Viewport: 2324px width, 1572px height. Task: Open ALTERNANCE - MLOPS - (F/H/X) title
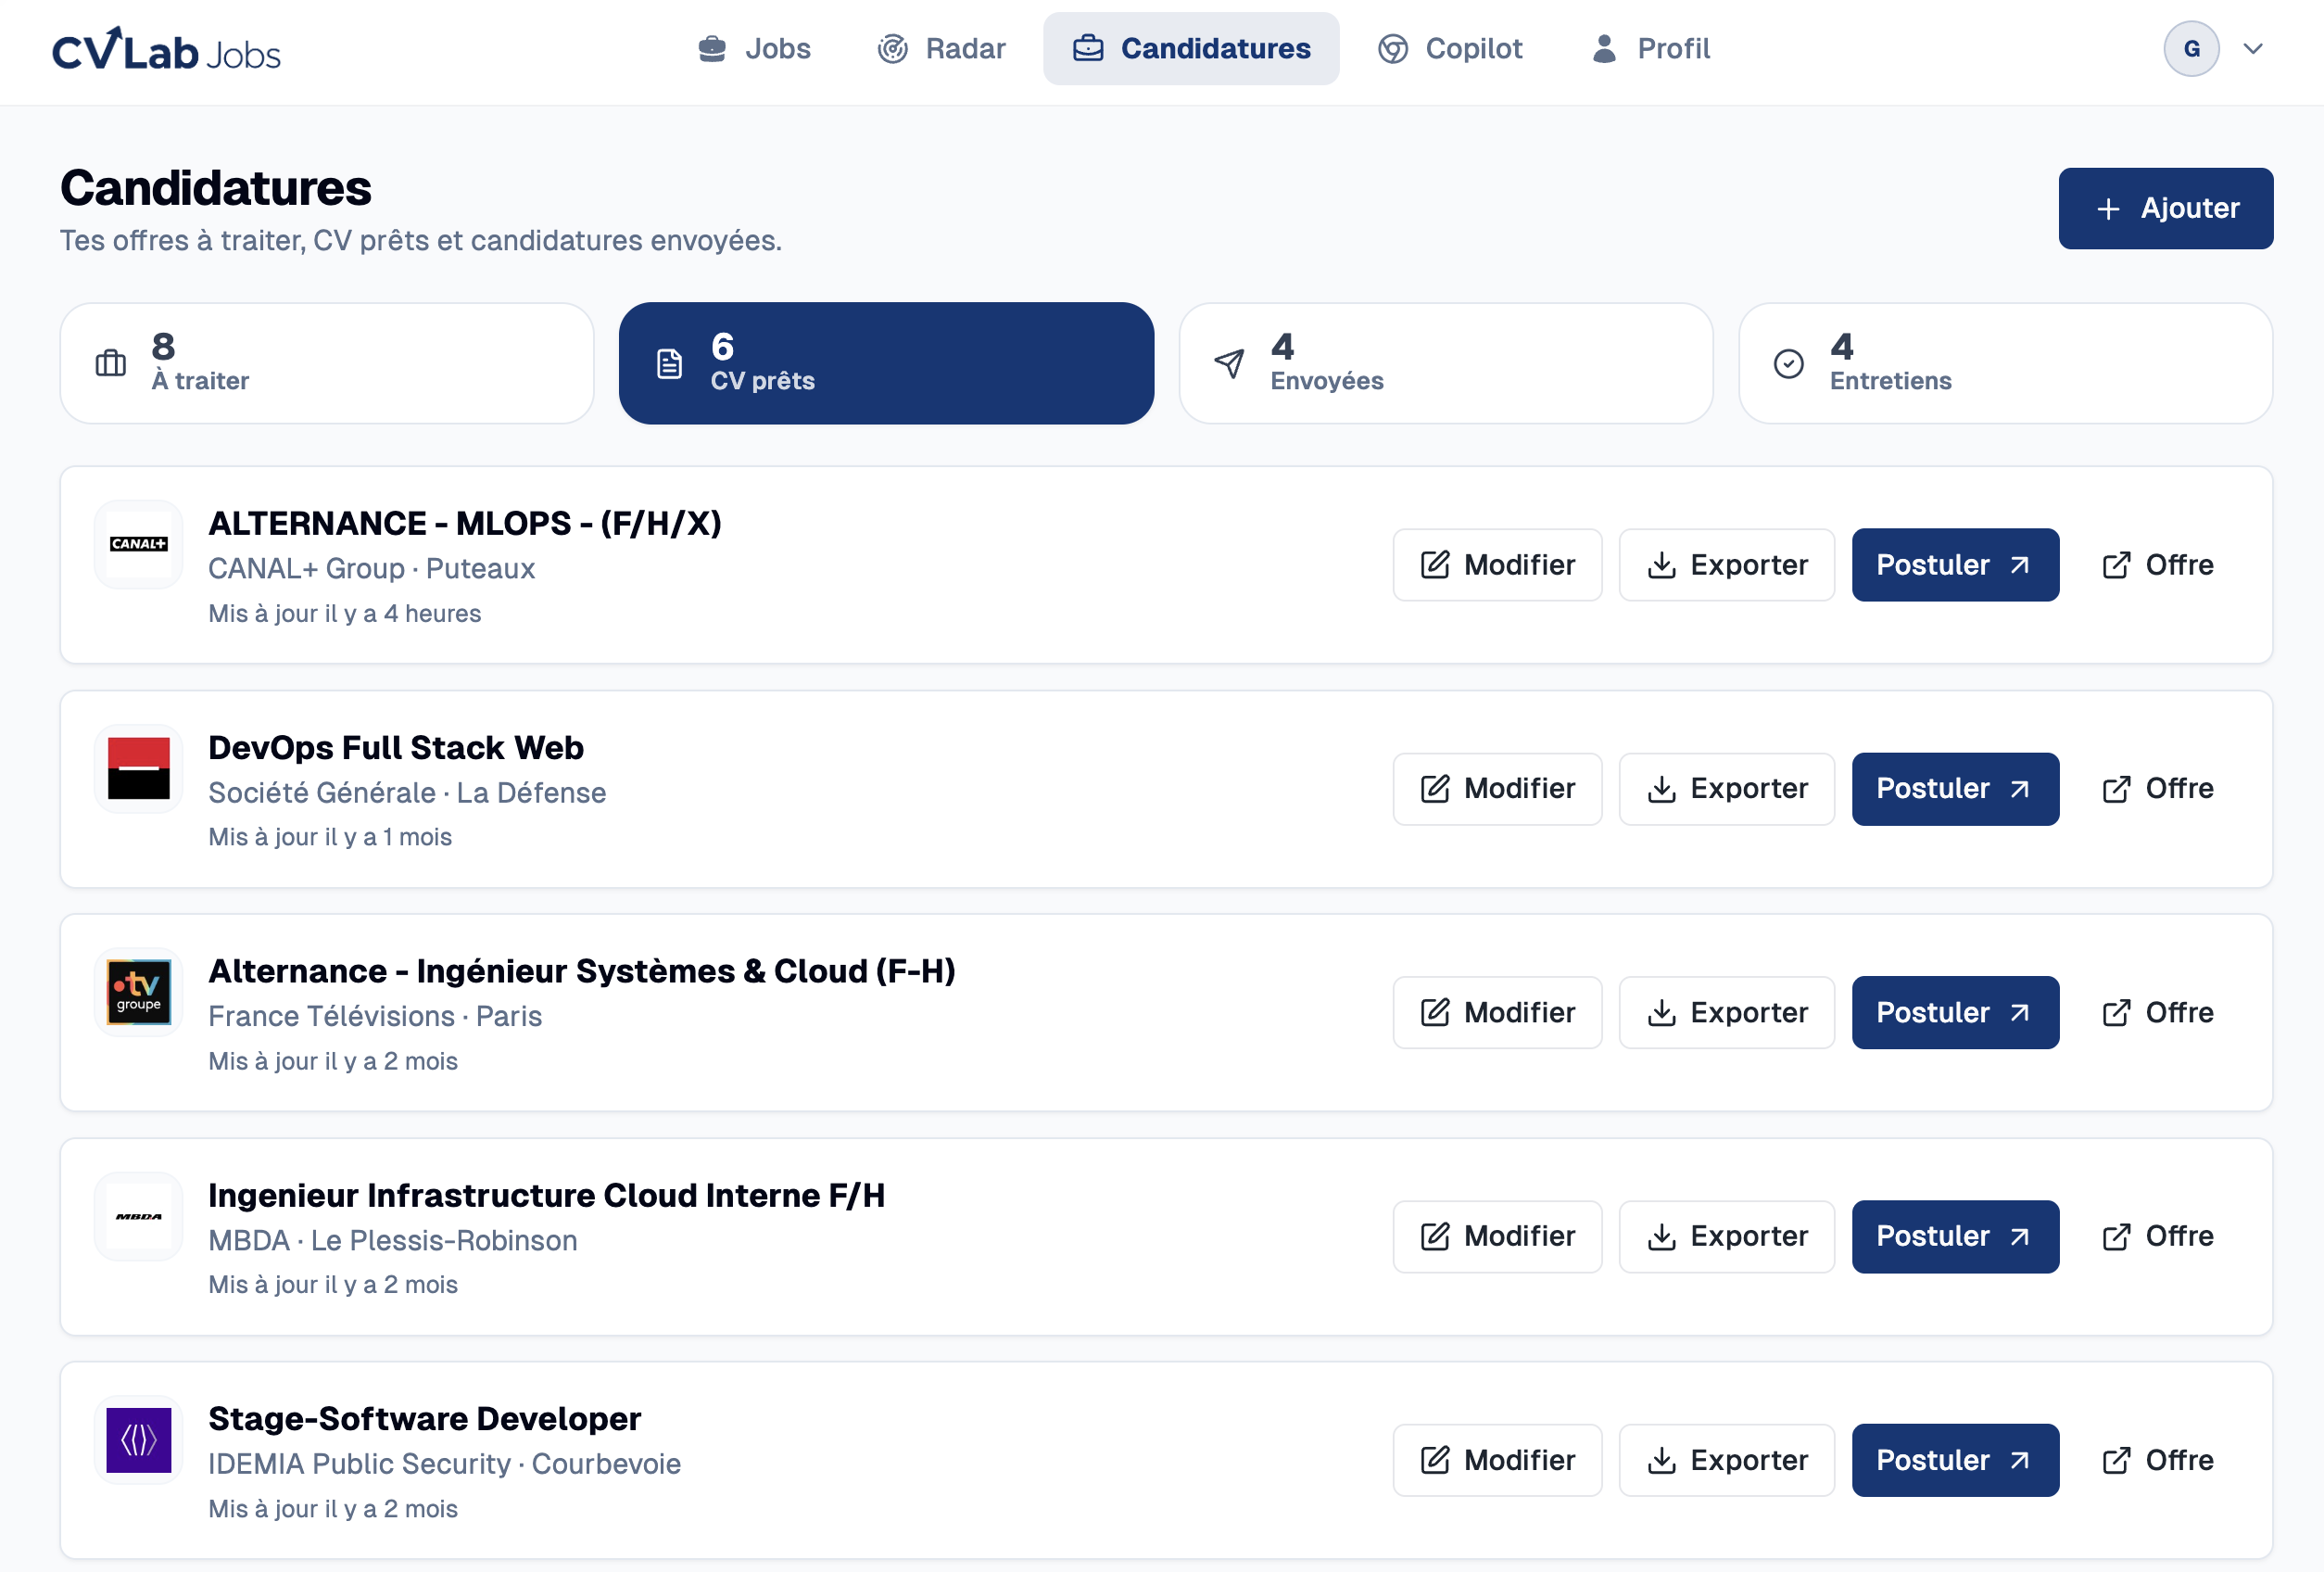[x=465, y=523]
